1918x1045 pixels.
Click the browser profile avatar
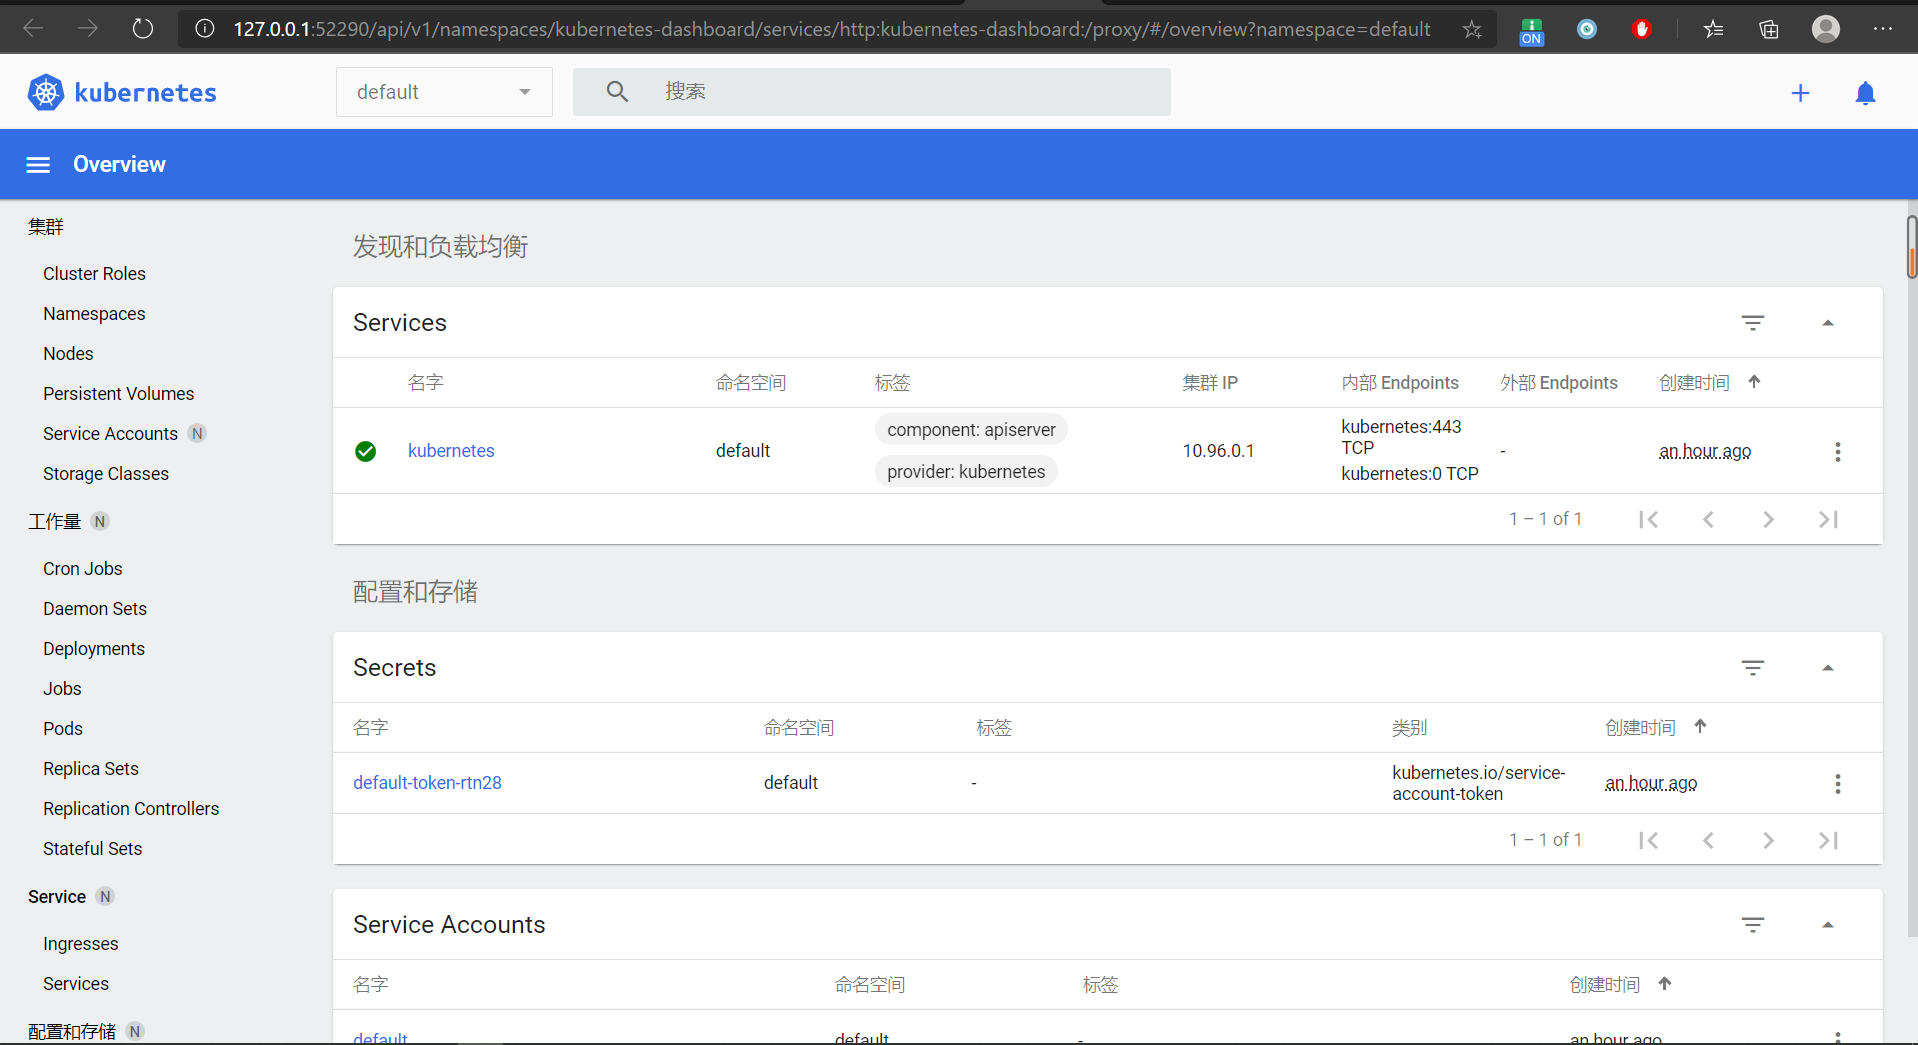click(x=1826, y=29)
